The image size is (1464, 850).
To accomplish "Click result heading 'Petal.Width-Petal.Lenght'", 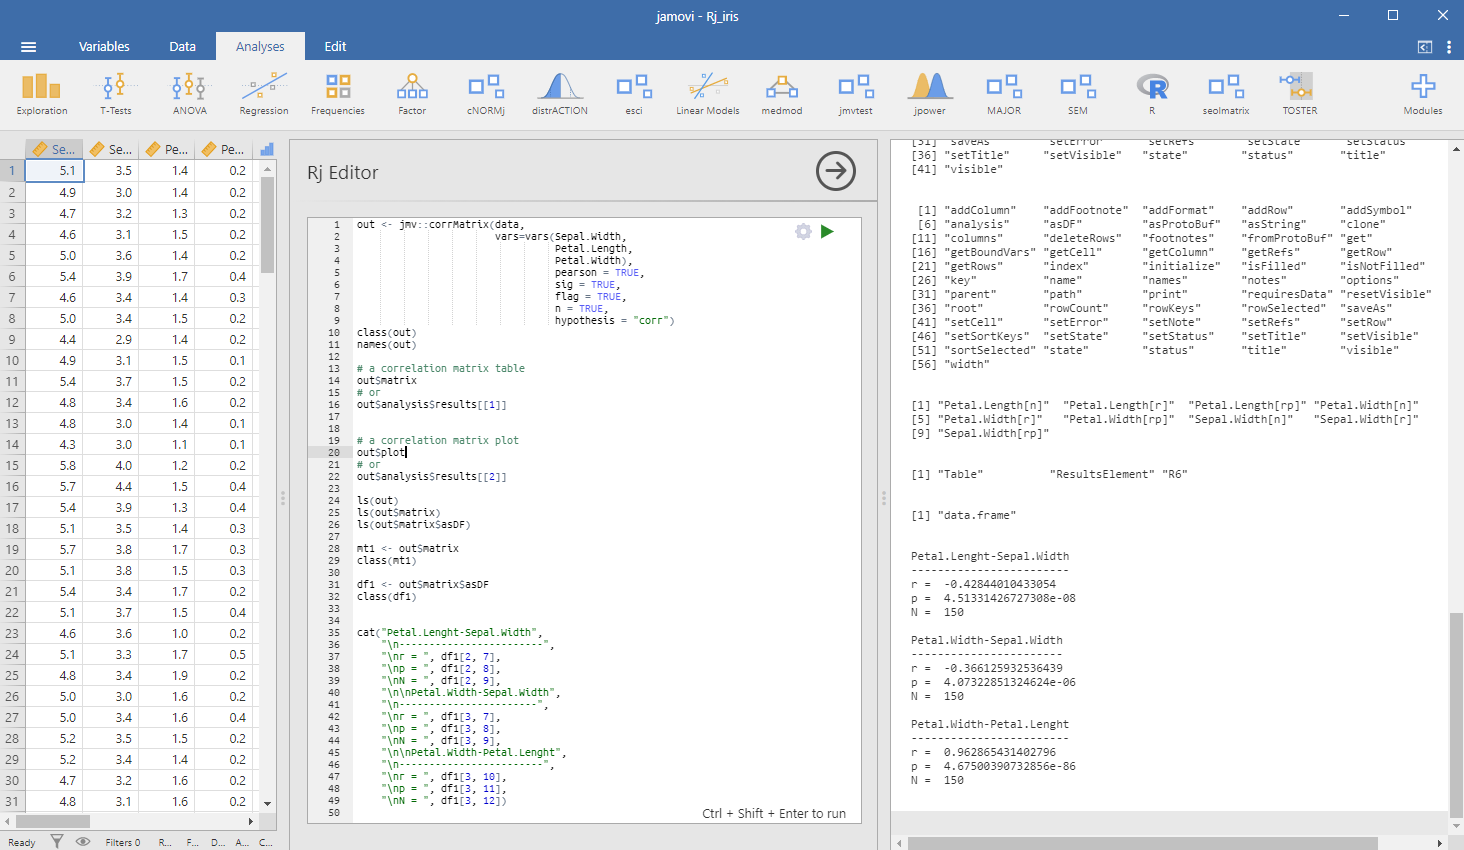I will tap(989, 724).
